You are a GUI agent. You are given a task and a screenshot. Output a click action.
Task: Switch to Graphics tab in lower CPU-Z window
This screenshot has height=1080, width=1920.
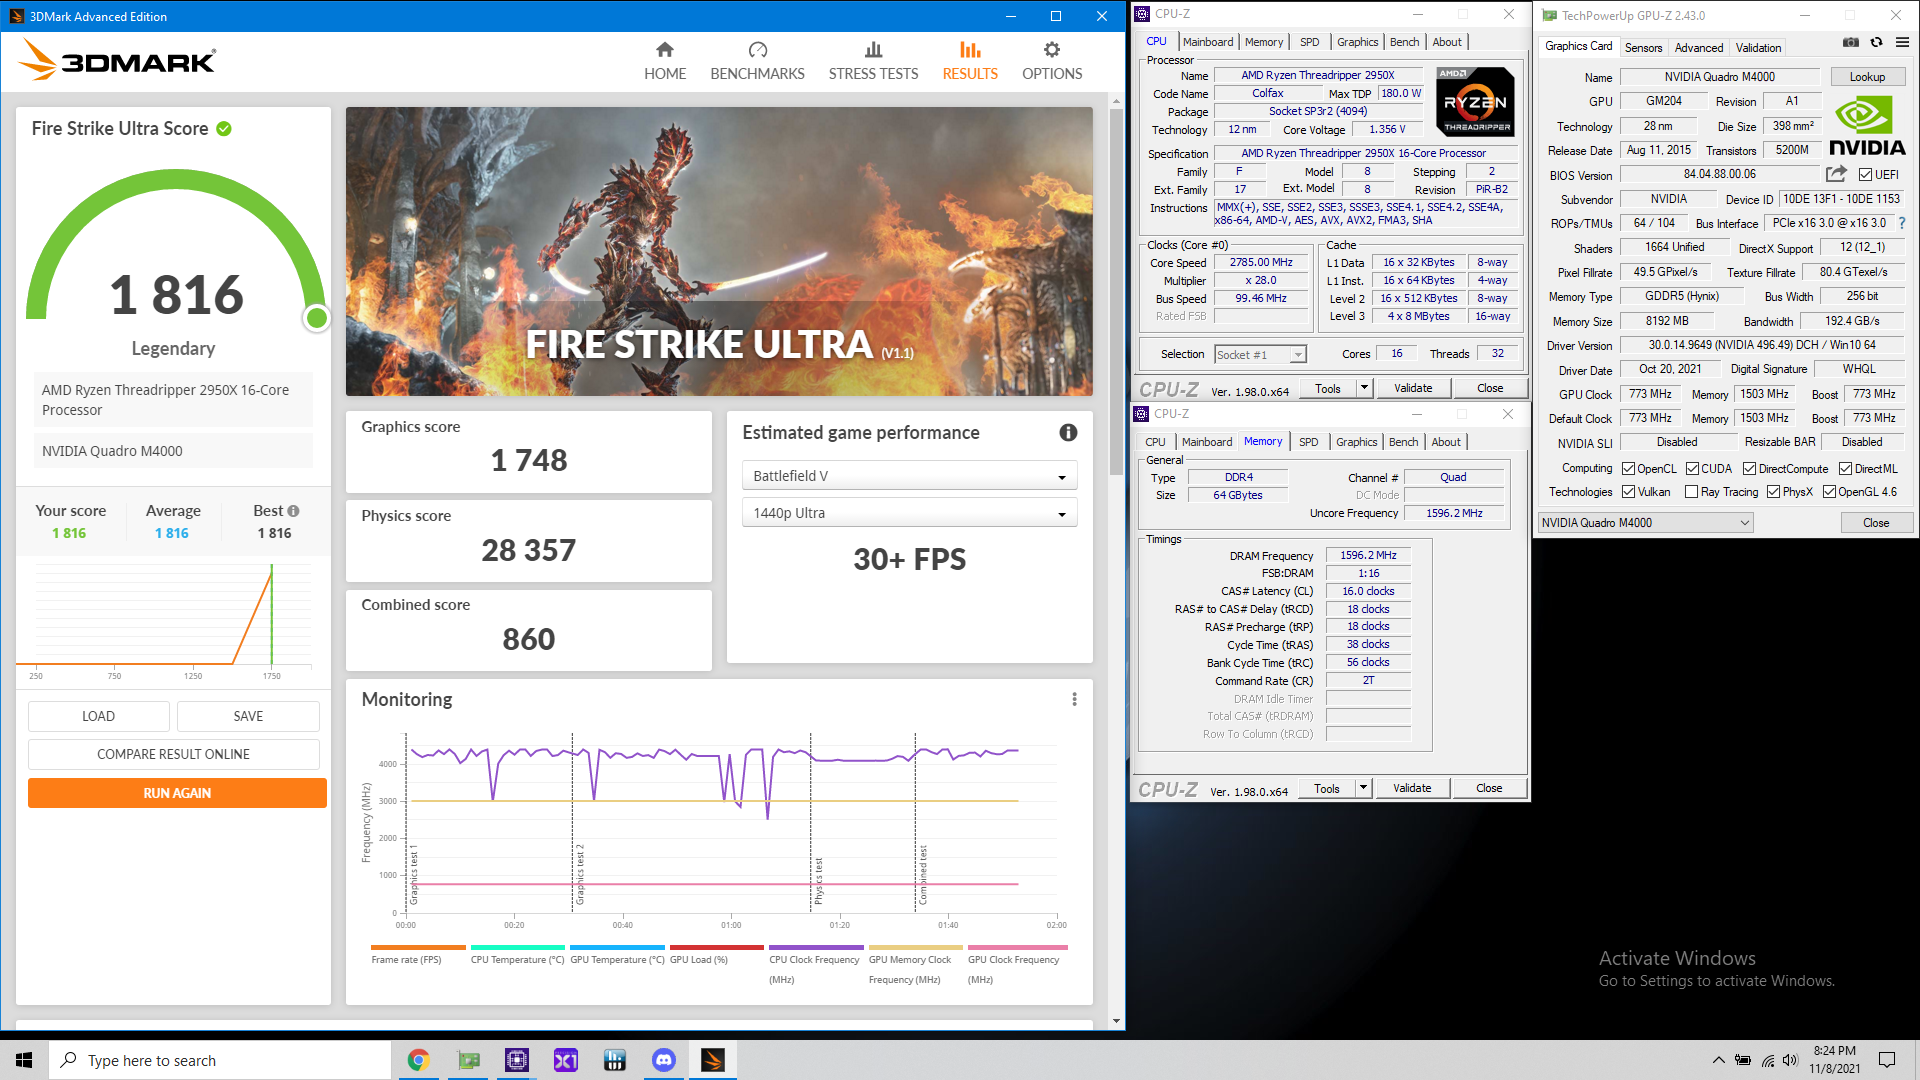click(1356, 442)
